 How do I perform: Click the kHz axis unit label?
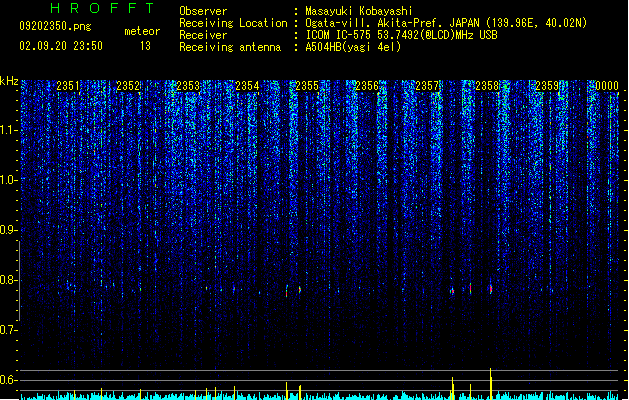pos(9,81)
